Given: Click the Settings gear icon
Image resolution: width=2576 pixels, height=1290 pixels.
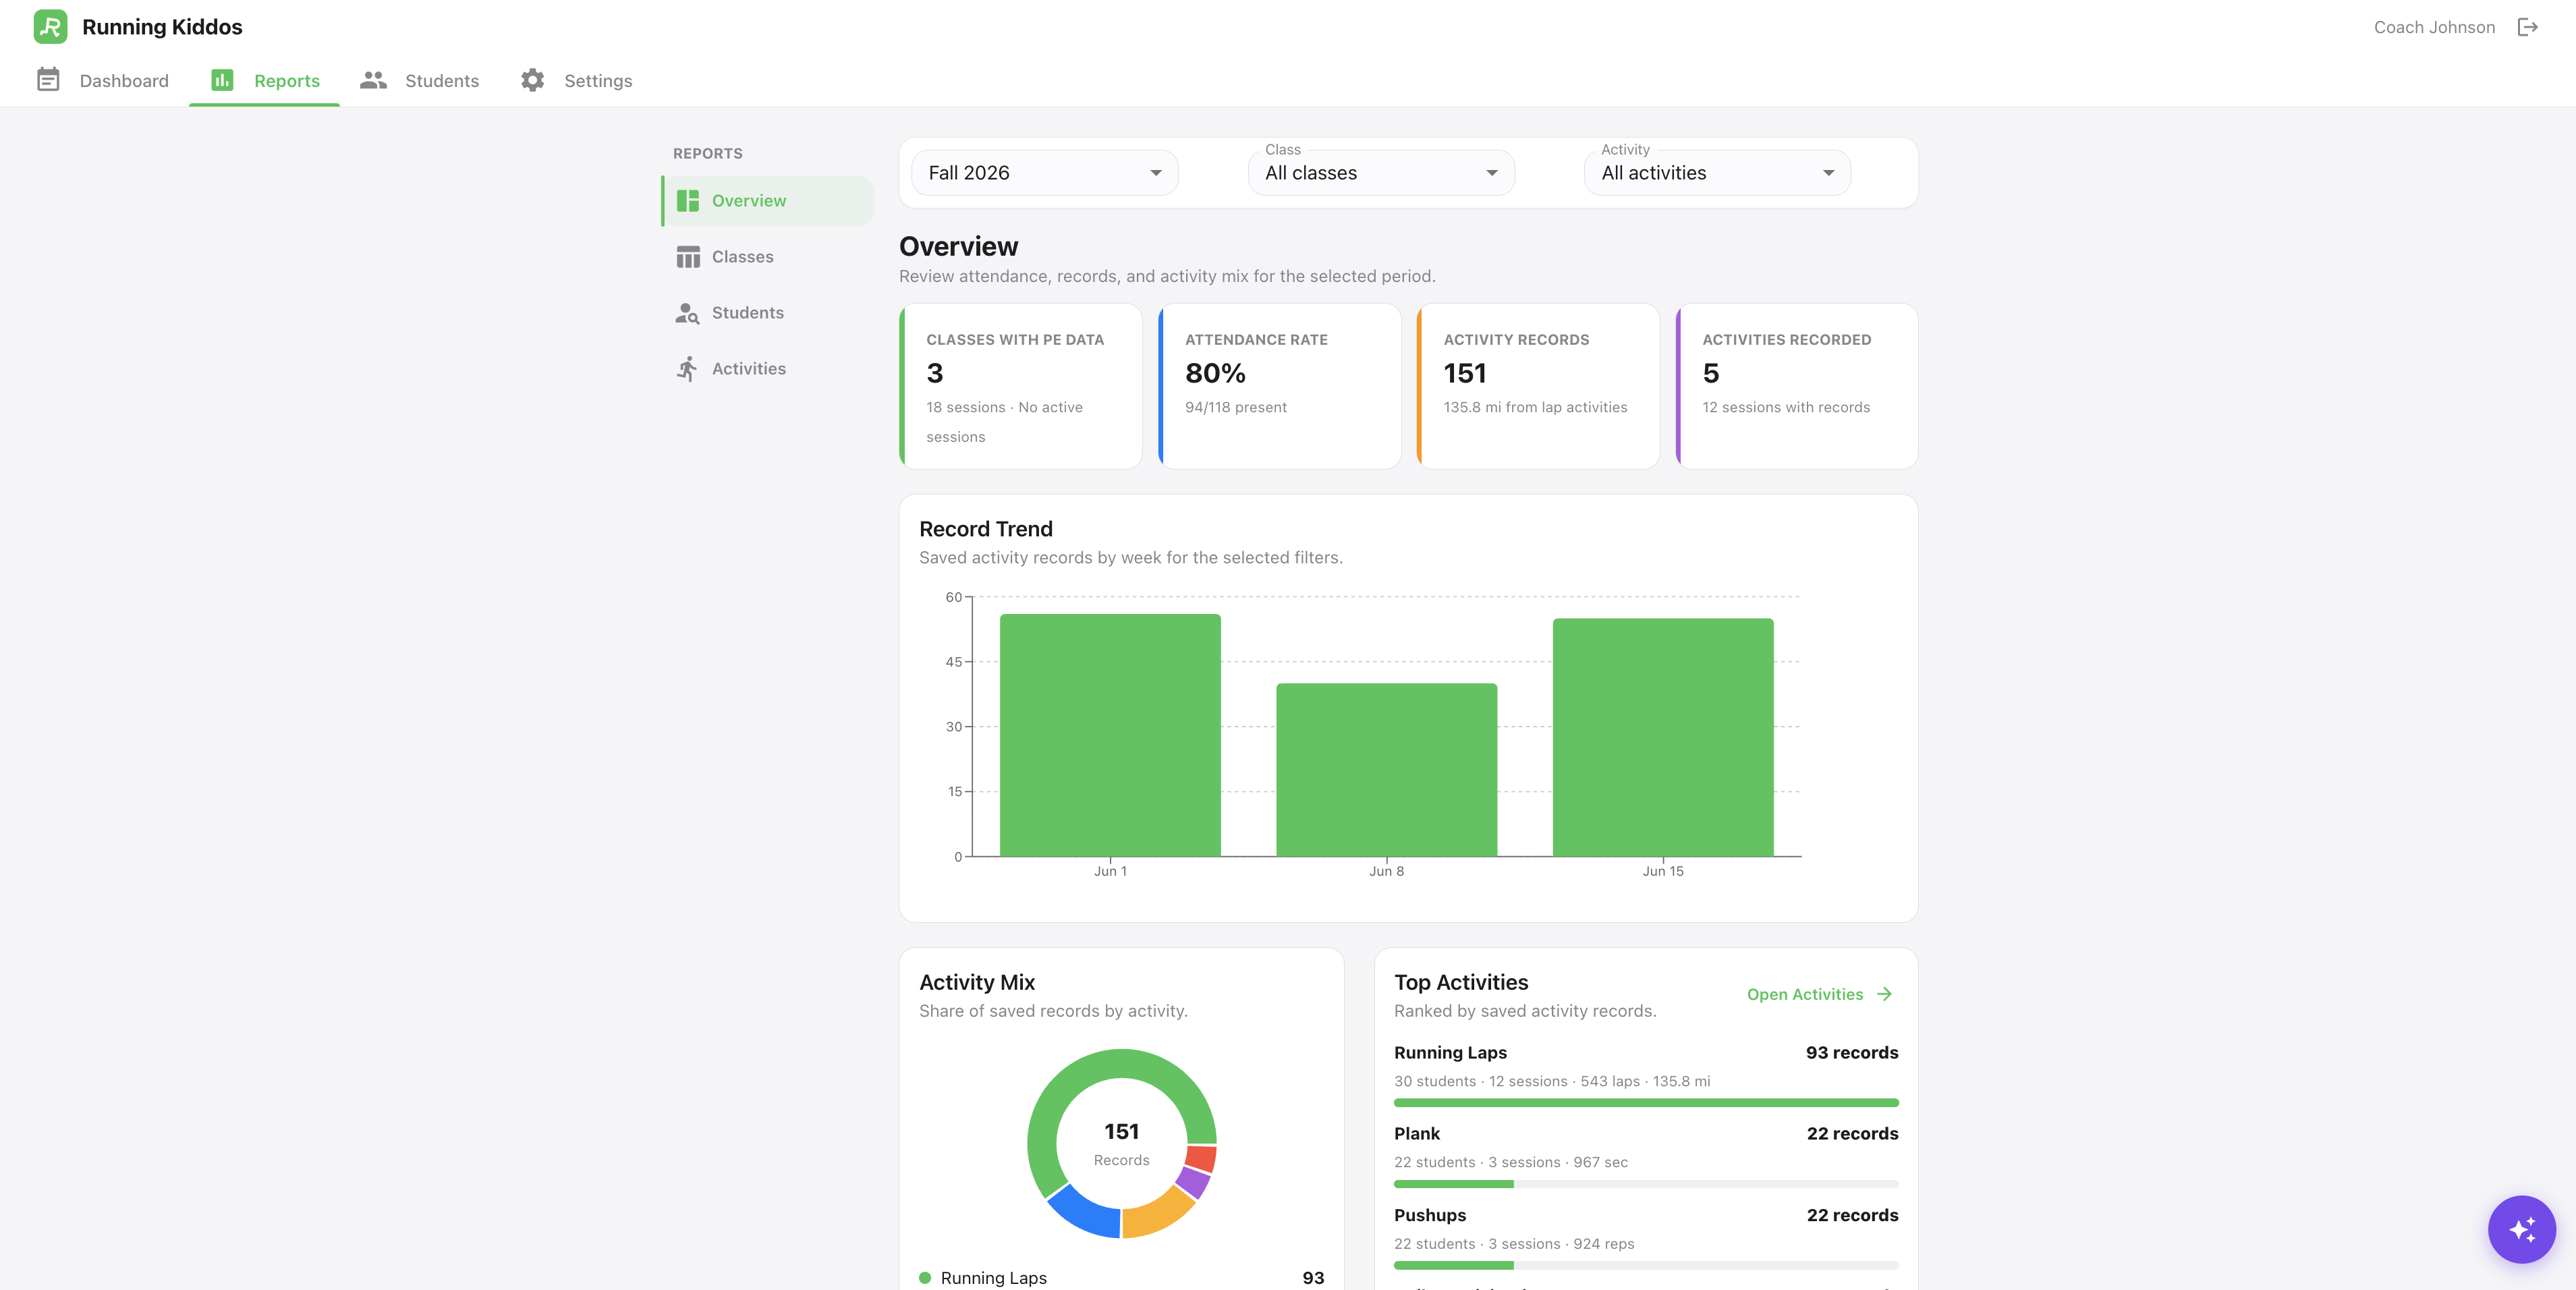Looking at the screenshot, I should pos(532,80).
